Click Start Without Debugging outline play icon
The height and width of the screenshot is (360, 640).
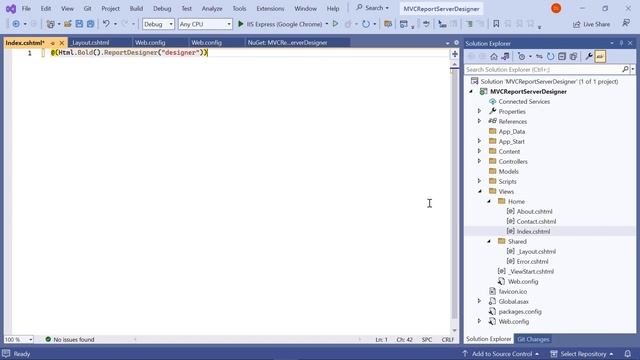(x=336, y=24)
